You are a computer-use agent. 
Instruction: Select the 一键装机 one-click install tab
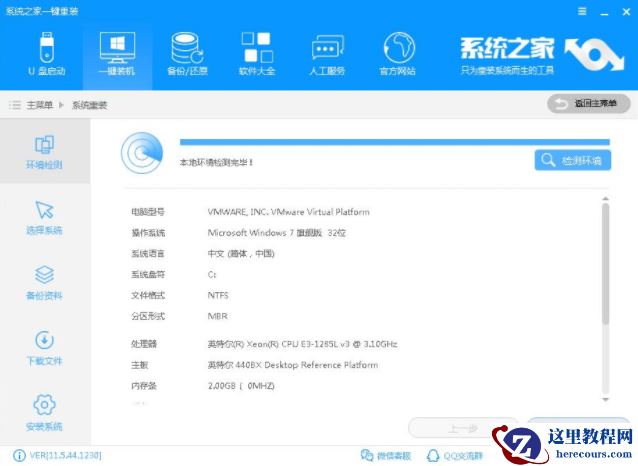[117, 54]
